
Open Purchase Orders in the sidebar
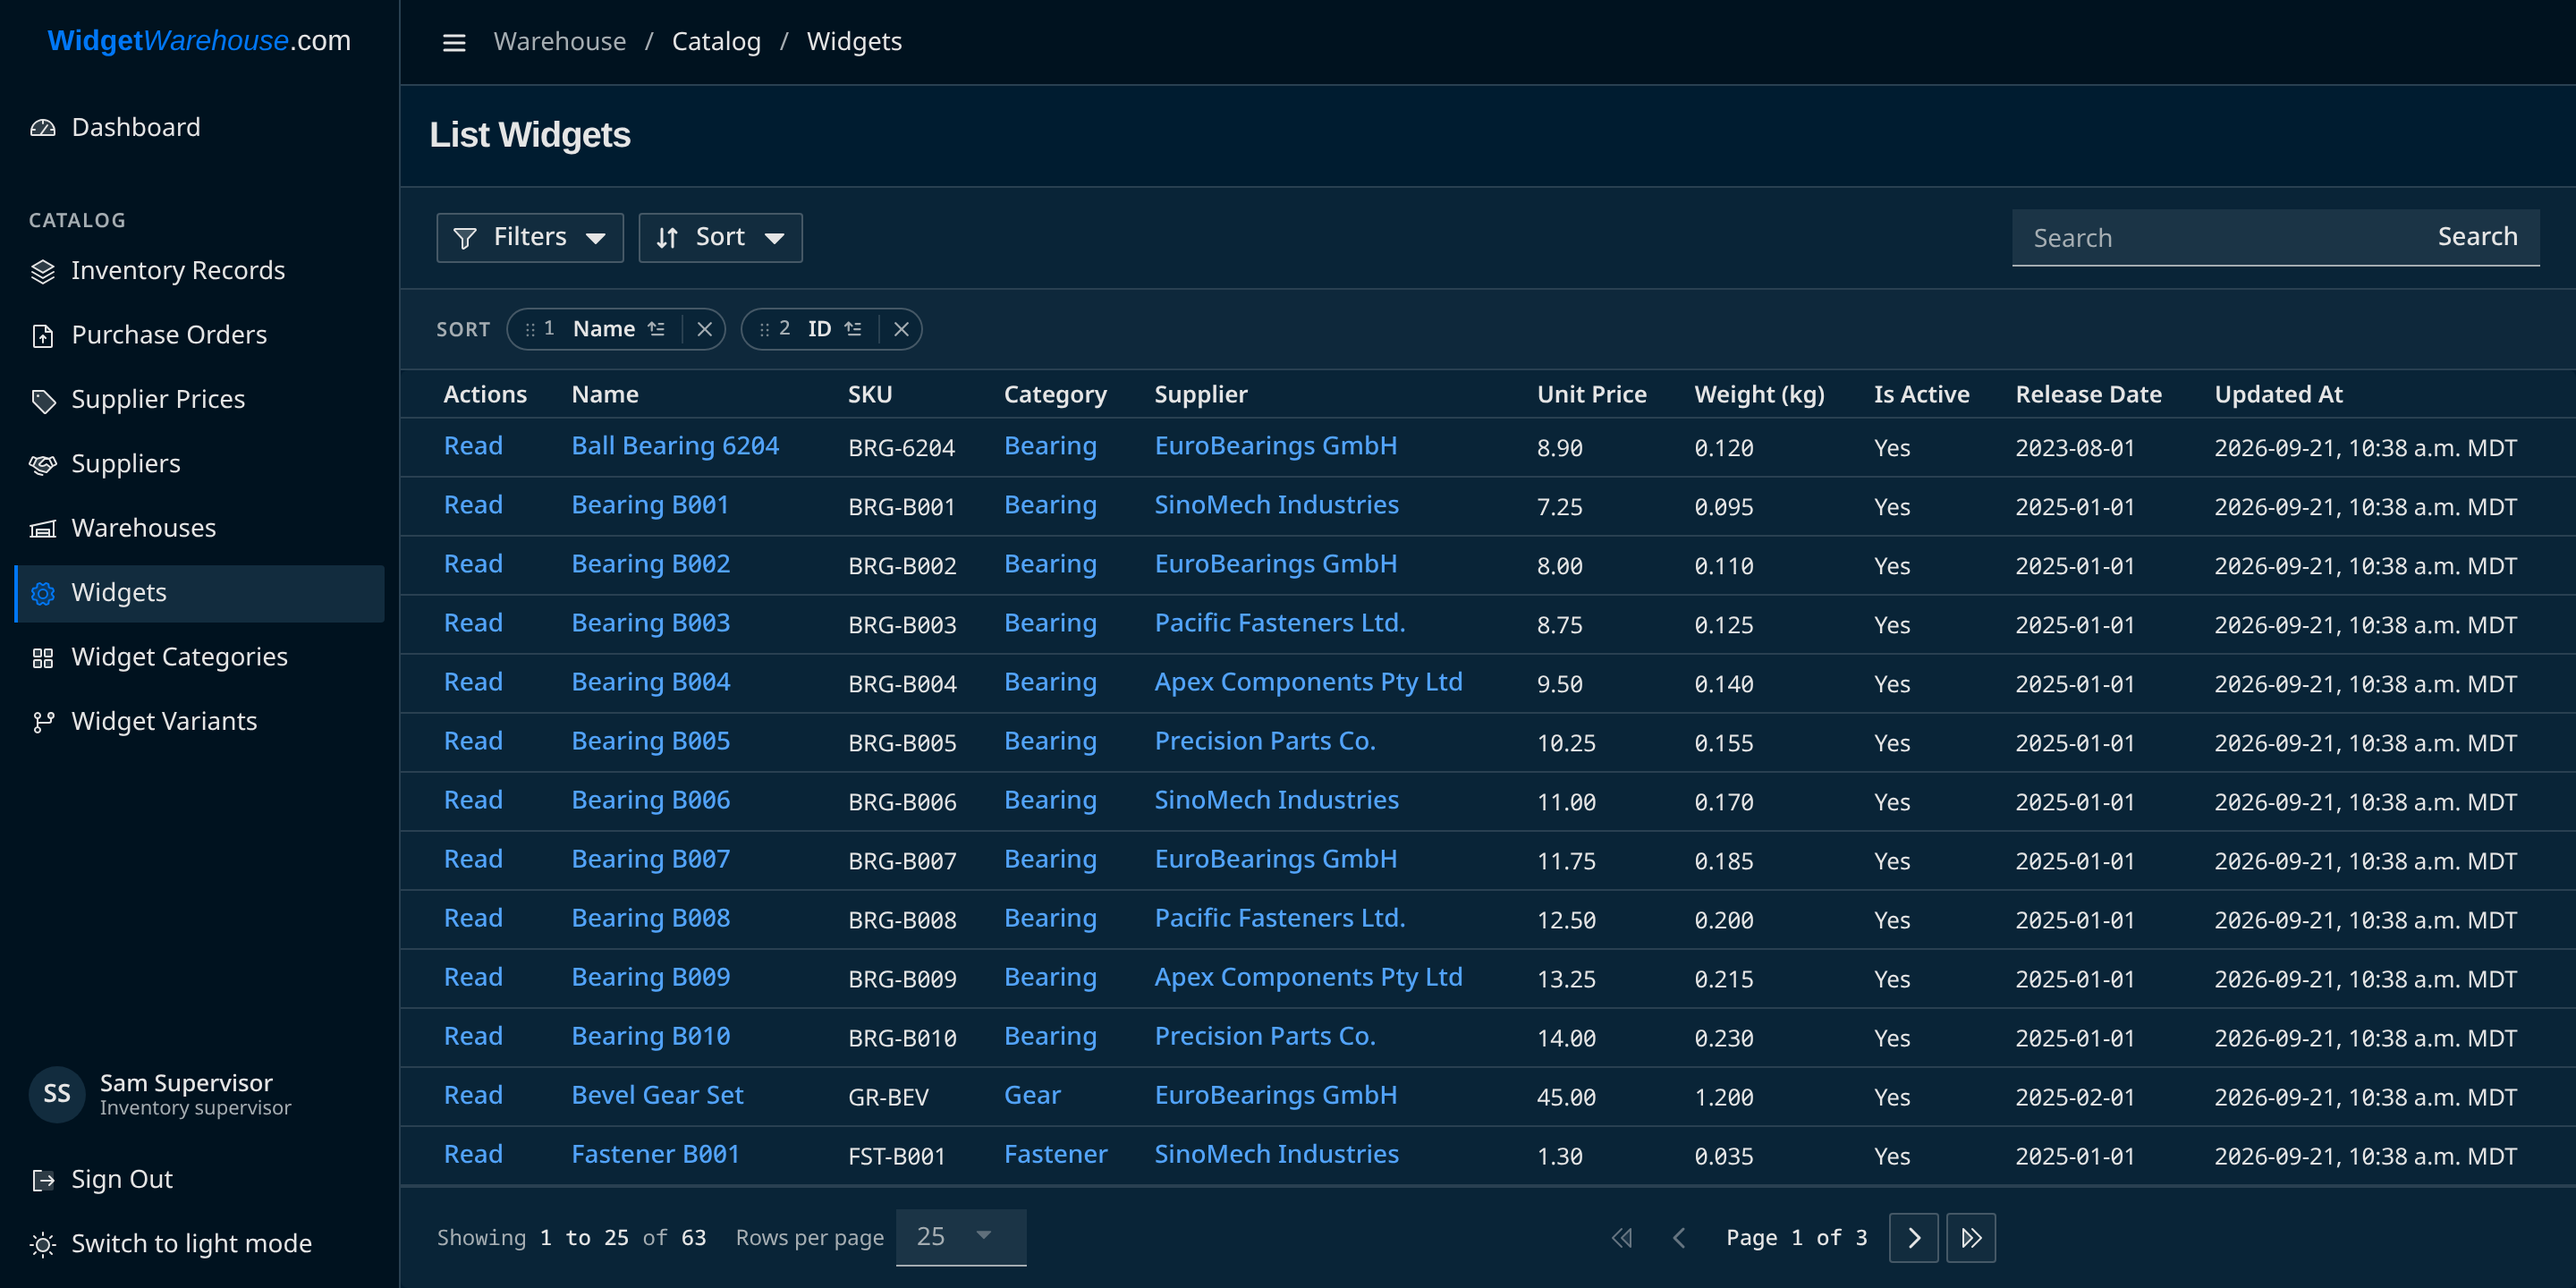click(200, 335)
